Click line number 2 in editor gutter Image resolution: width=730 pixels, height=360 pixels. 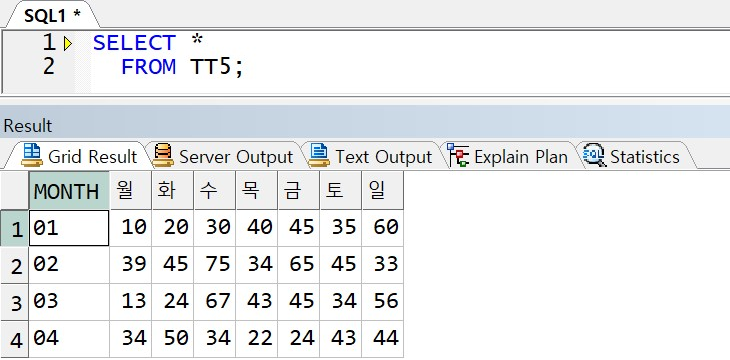[x=49, y=66]
